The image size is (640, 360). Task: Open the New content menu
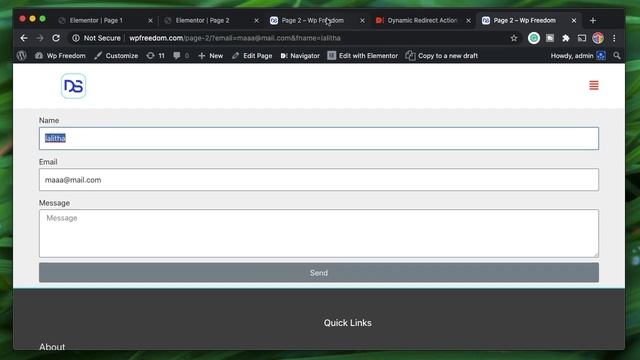[211, 56]
